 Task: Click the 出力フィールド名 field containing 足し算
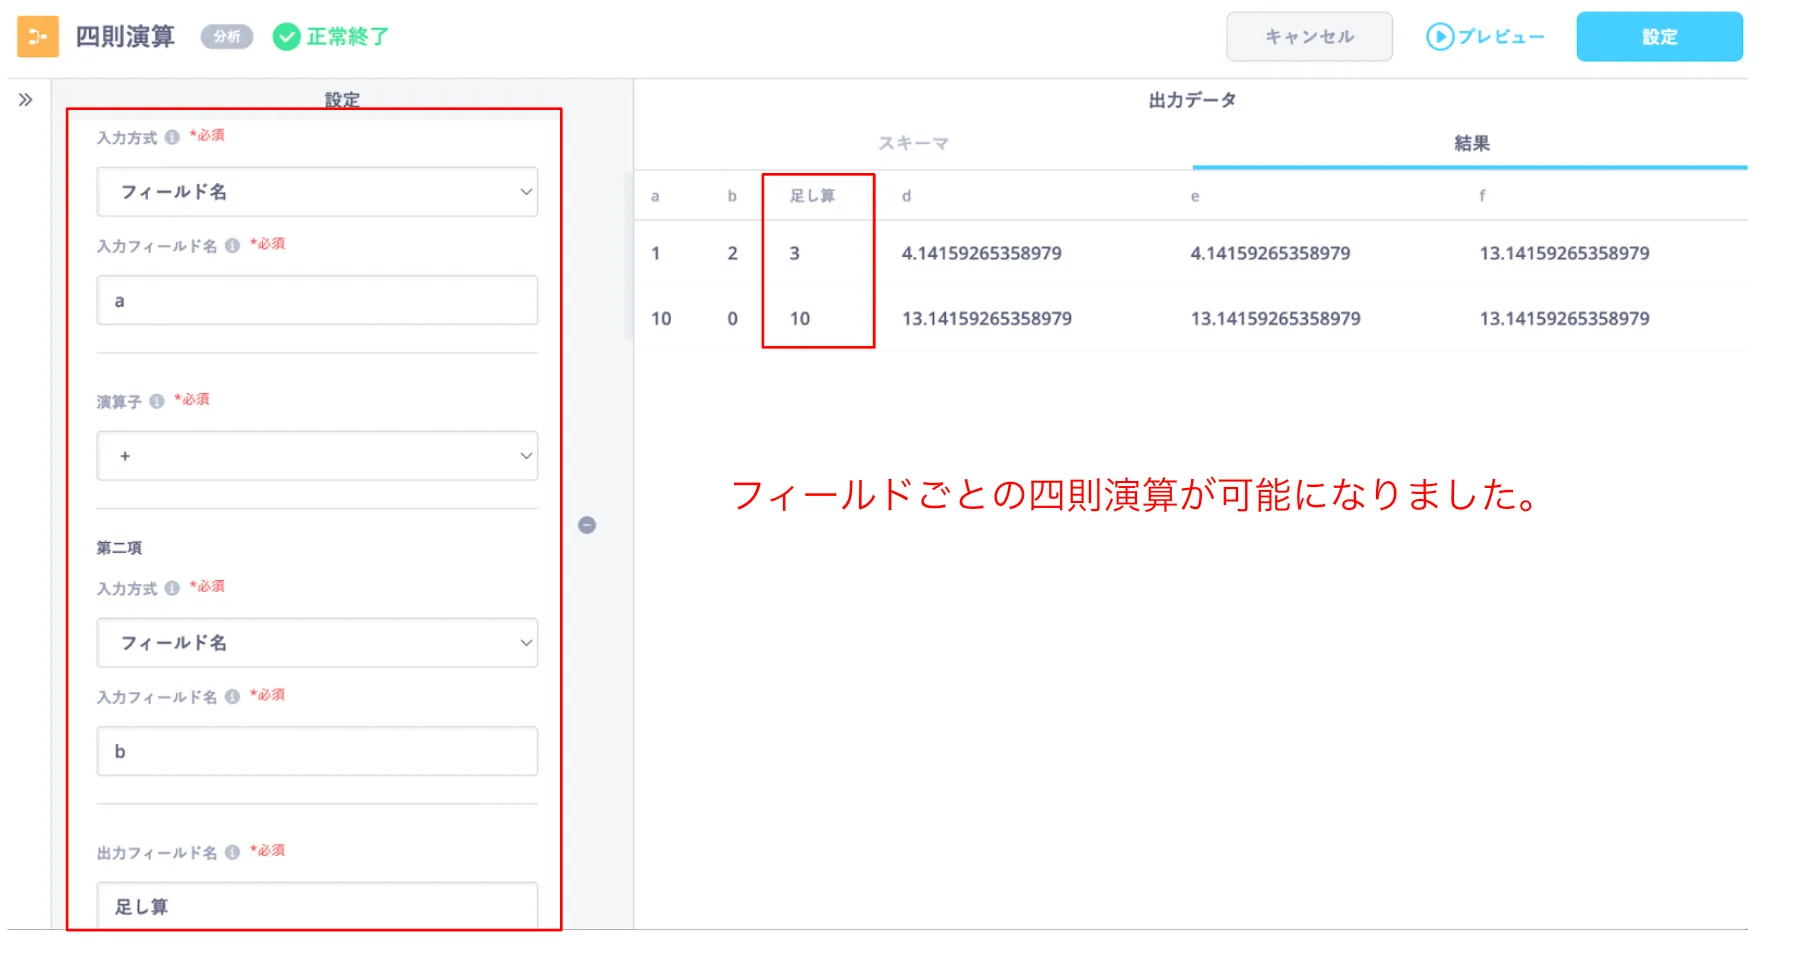coord(317,906)
